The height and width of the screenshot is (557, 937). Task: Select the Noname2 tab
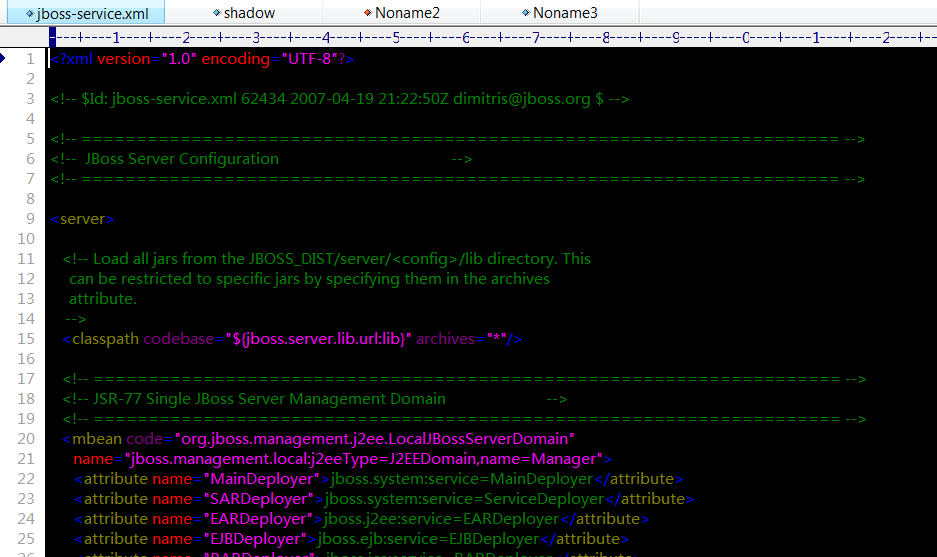point(402,13)
